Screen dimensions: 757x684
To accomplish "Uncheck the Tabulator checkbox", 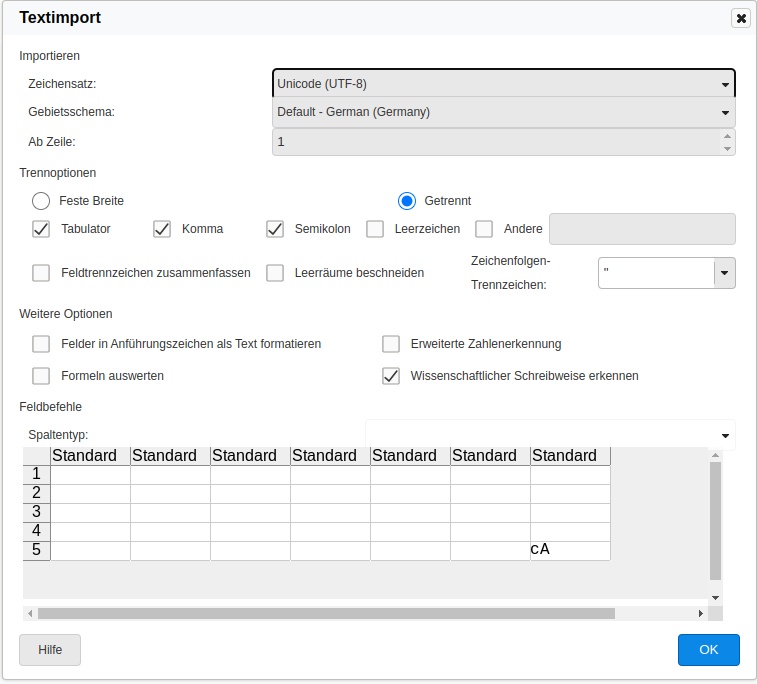I will [x=41, y=229].
